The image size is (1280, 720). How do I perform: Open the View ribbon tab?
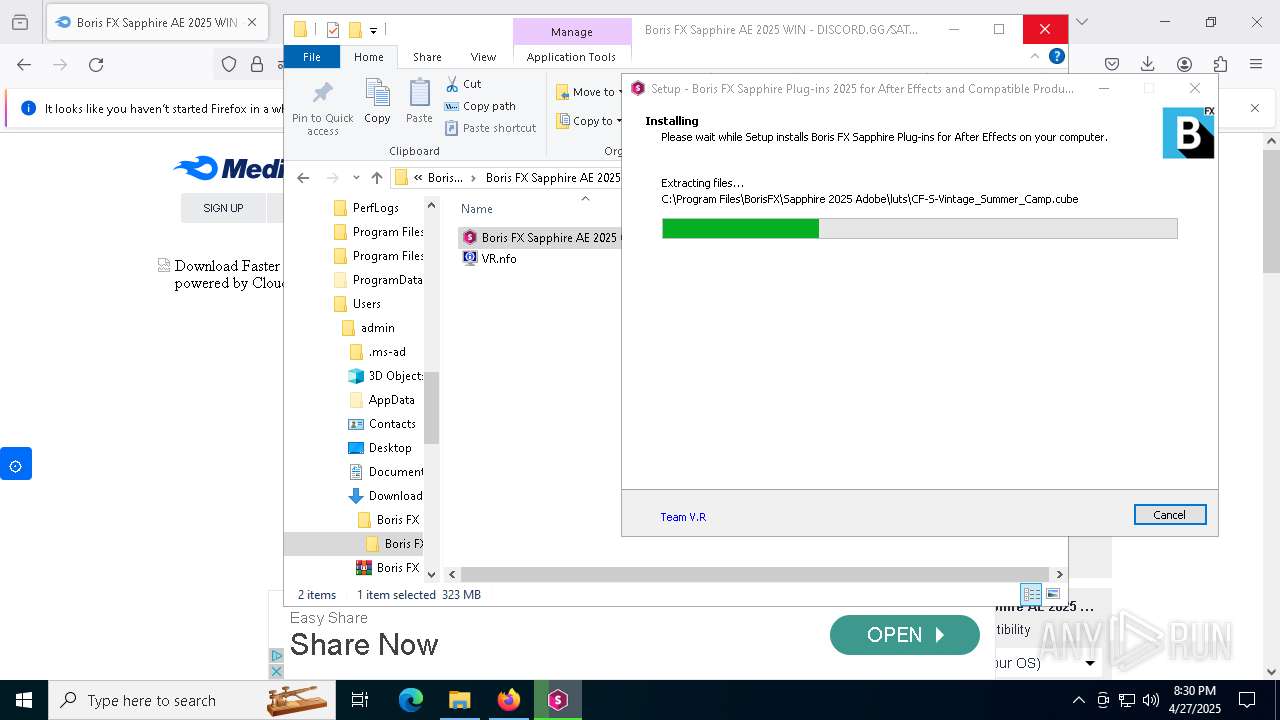tap(483, 57)
